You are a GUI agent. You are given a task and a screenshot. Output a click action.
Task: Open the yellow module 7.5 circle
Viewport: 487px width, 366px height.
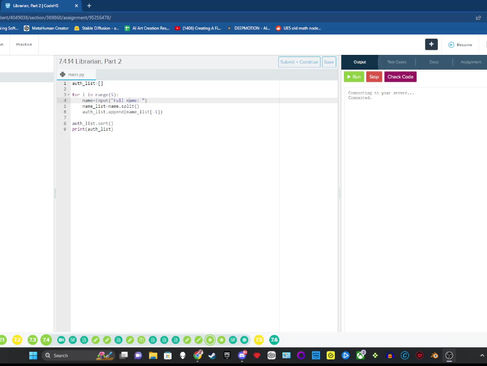[259, 340]
